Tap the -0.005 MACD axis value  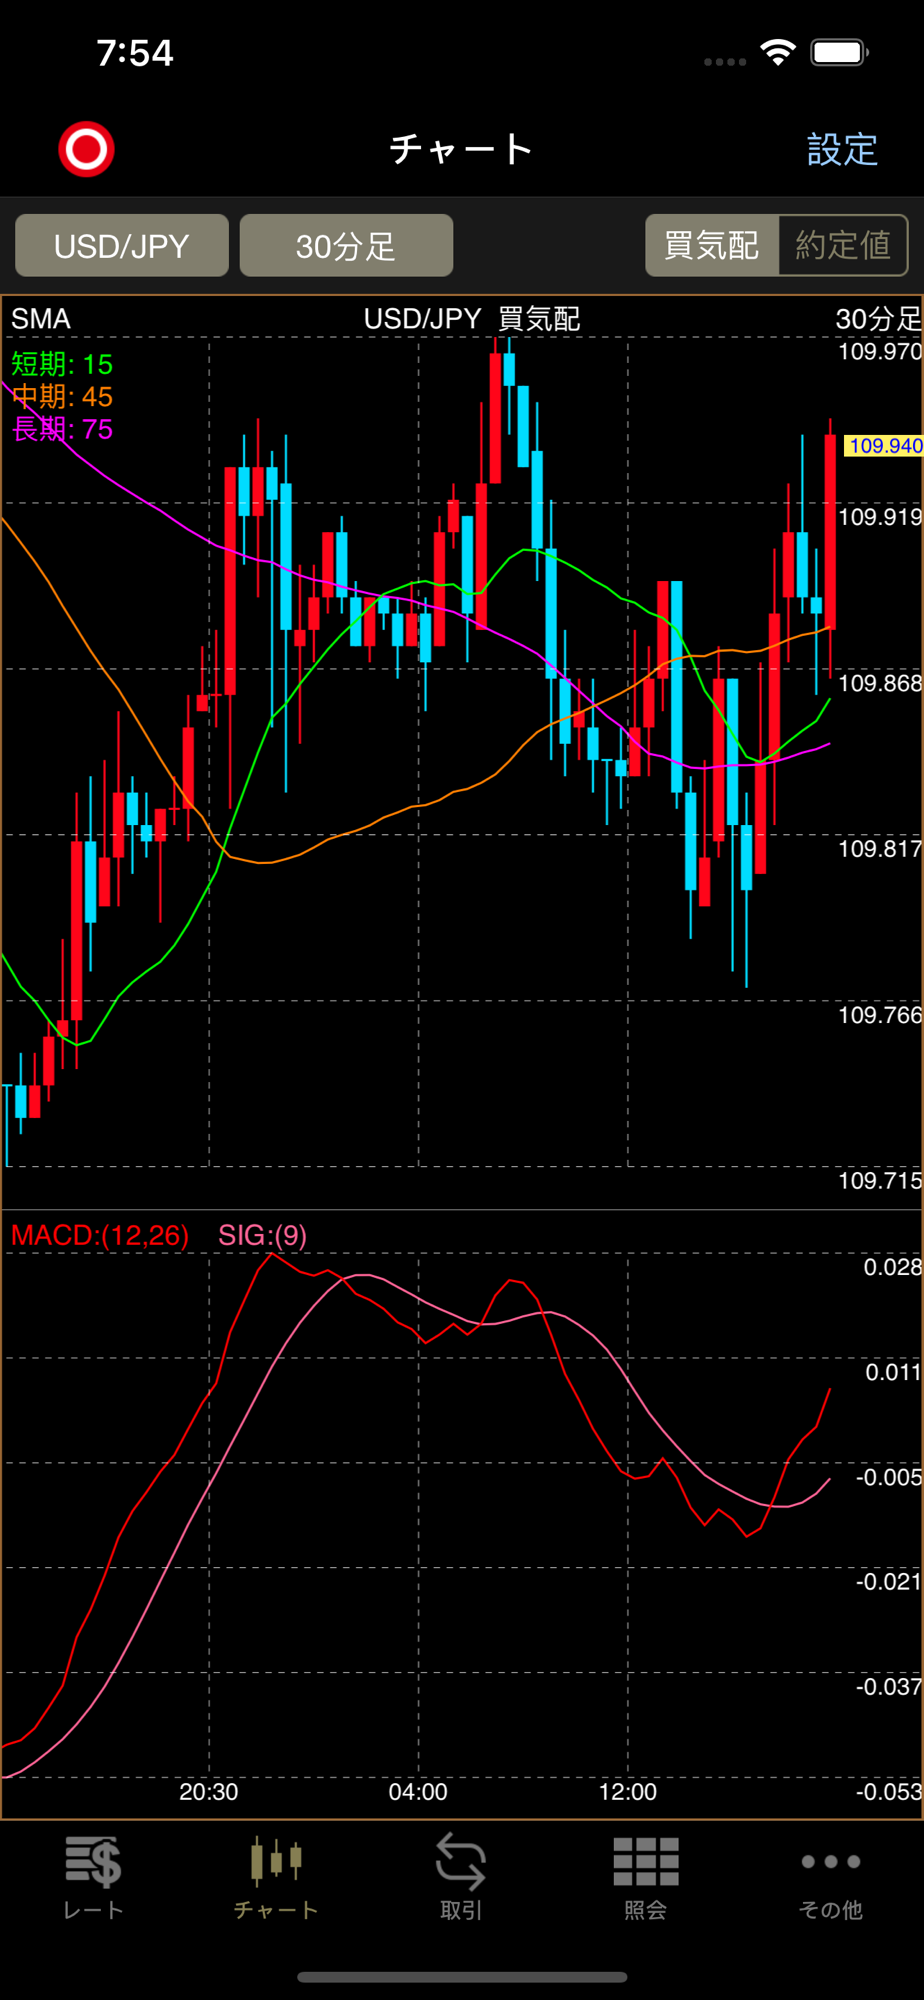tap(889, 1478)
